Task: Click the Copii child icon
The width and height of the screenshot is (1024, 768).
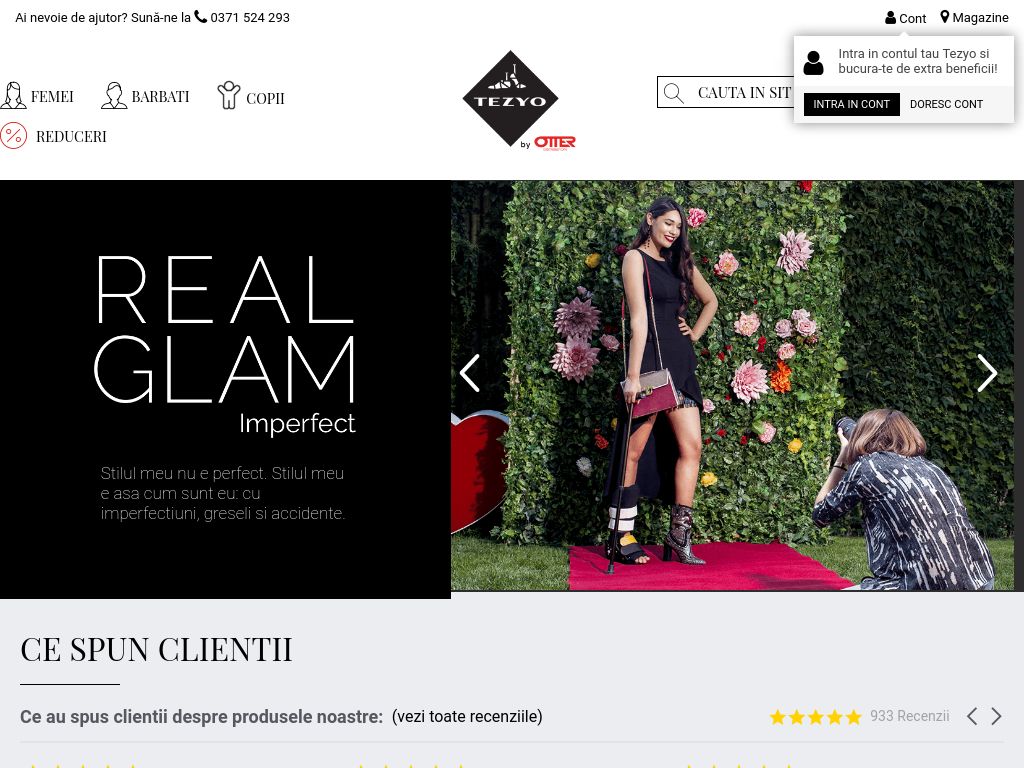Action: pyautogui.click(x=229, y=95)
